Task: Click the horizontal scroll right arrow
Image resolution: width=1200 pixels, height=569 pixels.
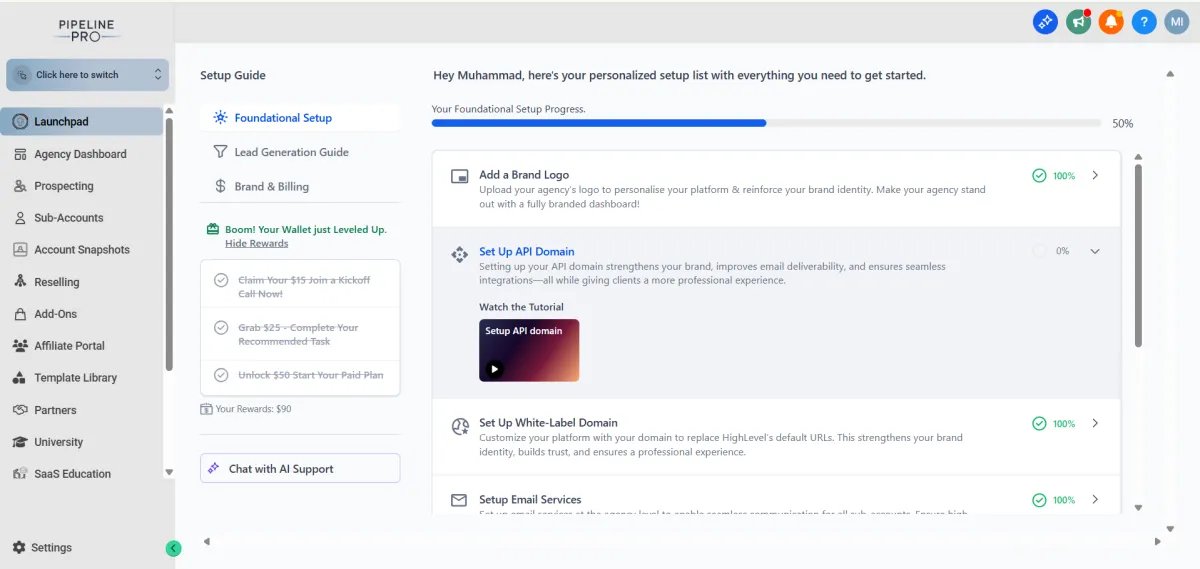Action: 1157,541
